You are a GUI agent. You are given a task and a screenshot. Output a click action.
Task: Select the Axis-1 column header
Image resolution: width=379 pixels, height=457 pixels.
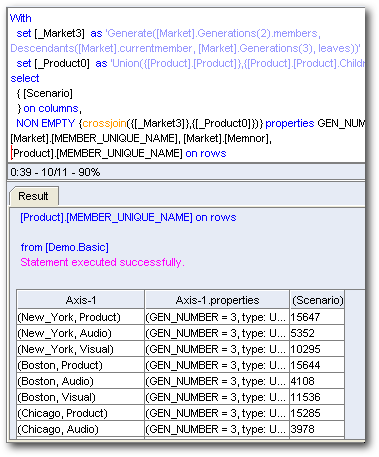coord(81,300)
